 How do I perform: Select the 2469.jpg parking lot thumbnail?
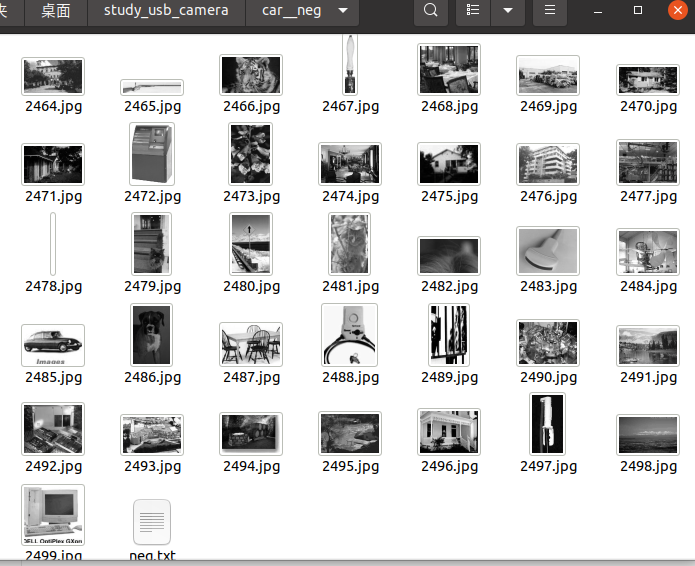point(548,75)
